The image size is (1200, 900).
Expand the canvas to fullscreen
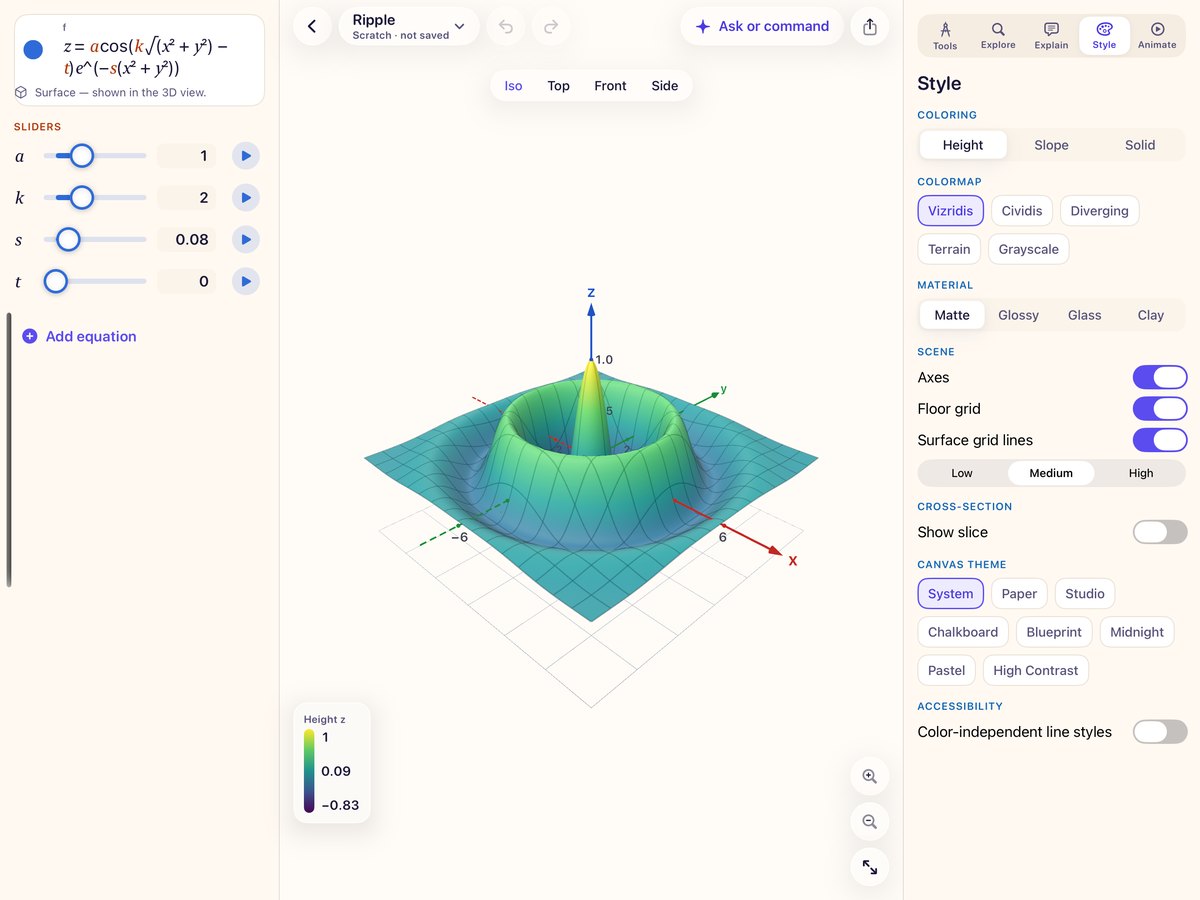[x=870, y=868]
